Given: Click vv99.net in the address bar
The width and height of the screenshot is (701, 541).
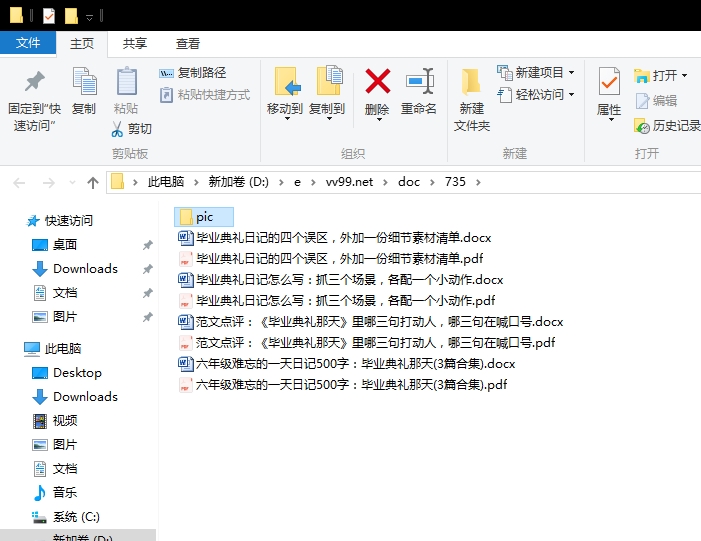Looking at the screenshot, I should pos(349,182).
